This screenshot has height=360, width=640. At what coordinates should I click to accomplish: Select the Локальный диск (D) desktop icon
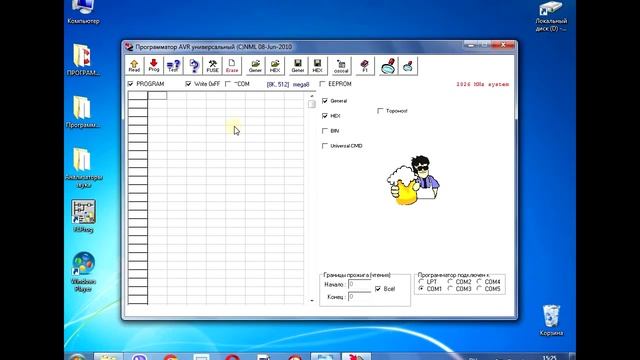[551, 16]
